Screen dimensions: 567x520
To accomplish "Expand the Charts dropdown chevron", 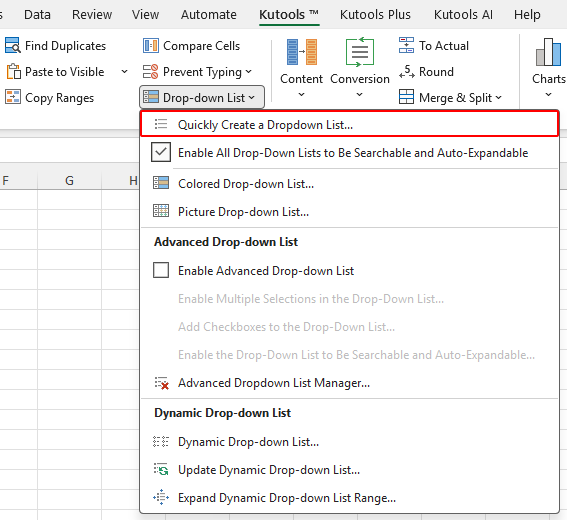I will [548, 95].
